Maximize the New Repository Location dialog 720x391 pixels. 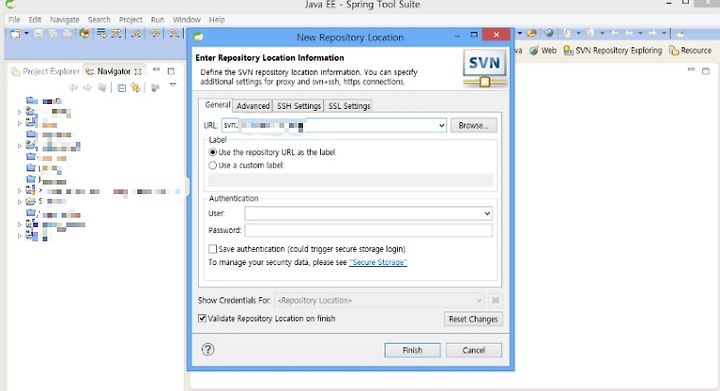point(474,35)
